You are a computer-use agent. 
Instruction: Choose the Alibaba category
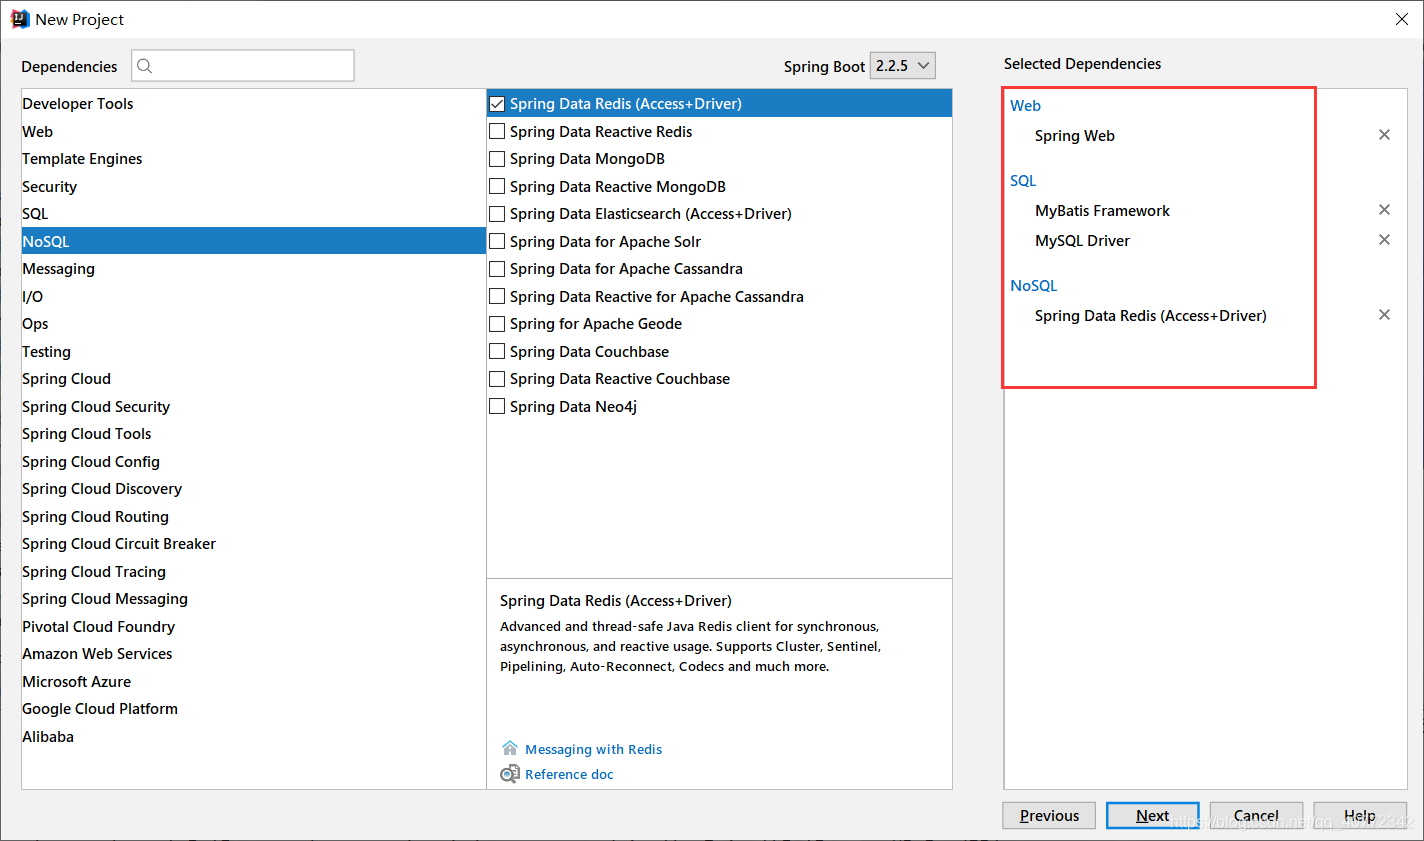254,736
